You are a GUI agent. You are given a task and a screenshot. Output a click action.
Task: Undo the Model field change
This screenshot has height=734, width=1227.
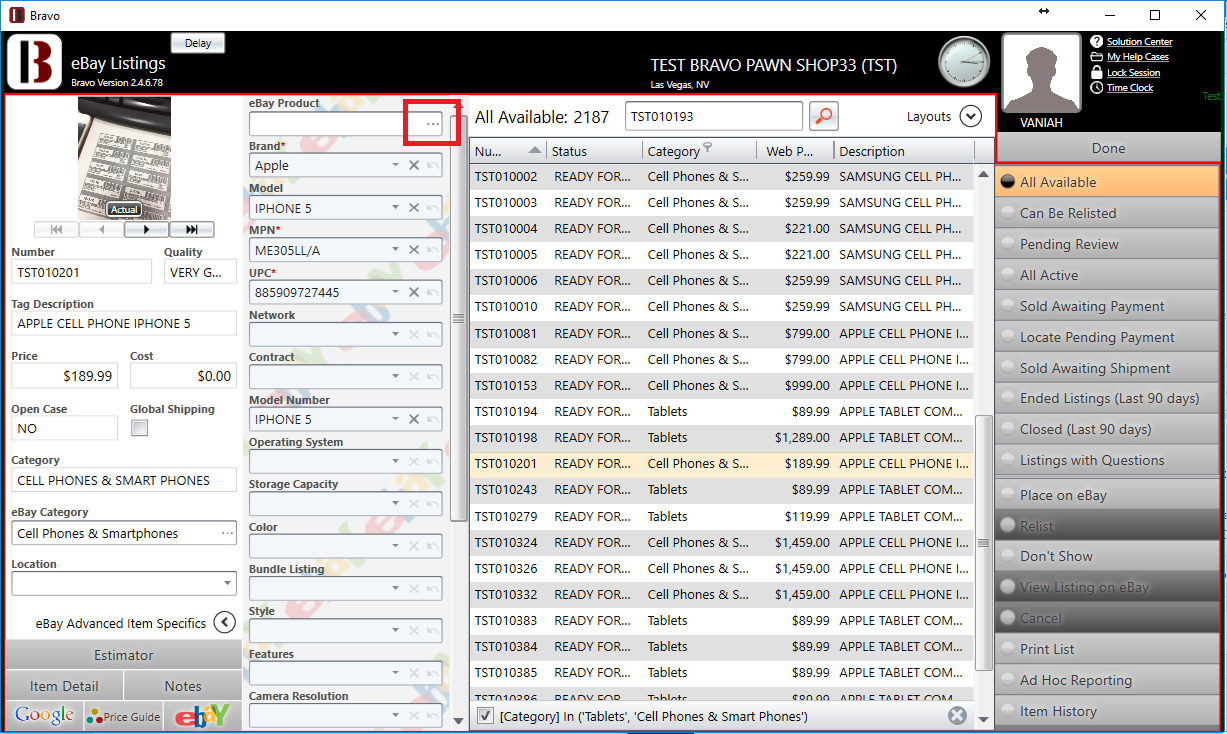pos(432,208)
